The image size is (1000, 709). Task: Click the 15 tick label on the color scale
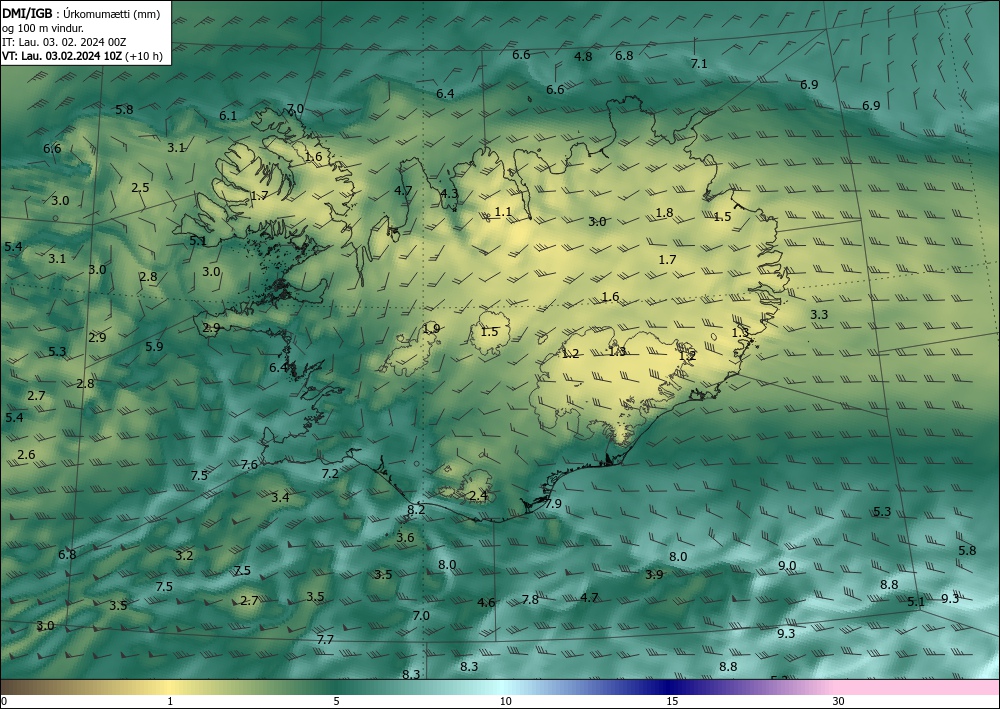(x=672, y=702)
